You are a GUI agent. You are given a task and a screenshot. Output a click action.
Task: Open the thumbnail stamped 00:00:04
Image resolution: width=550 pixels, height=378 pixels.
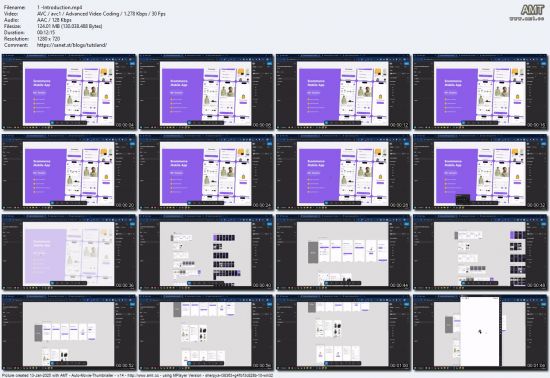pyautogui.click(x=69, y=92)
